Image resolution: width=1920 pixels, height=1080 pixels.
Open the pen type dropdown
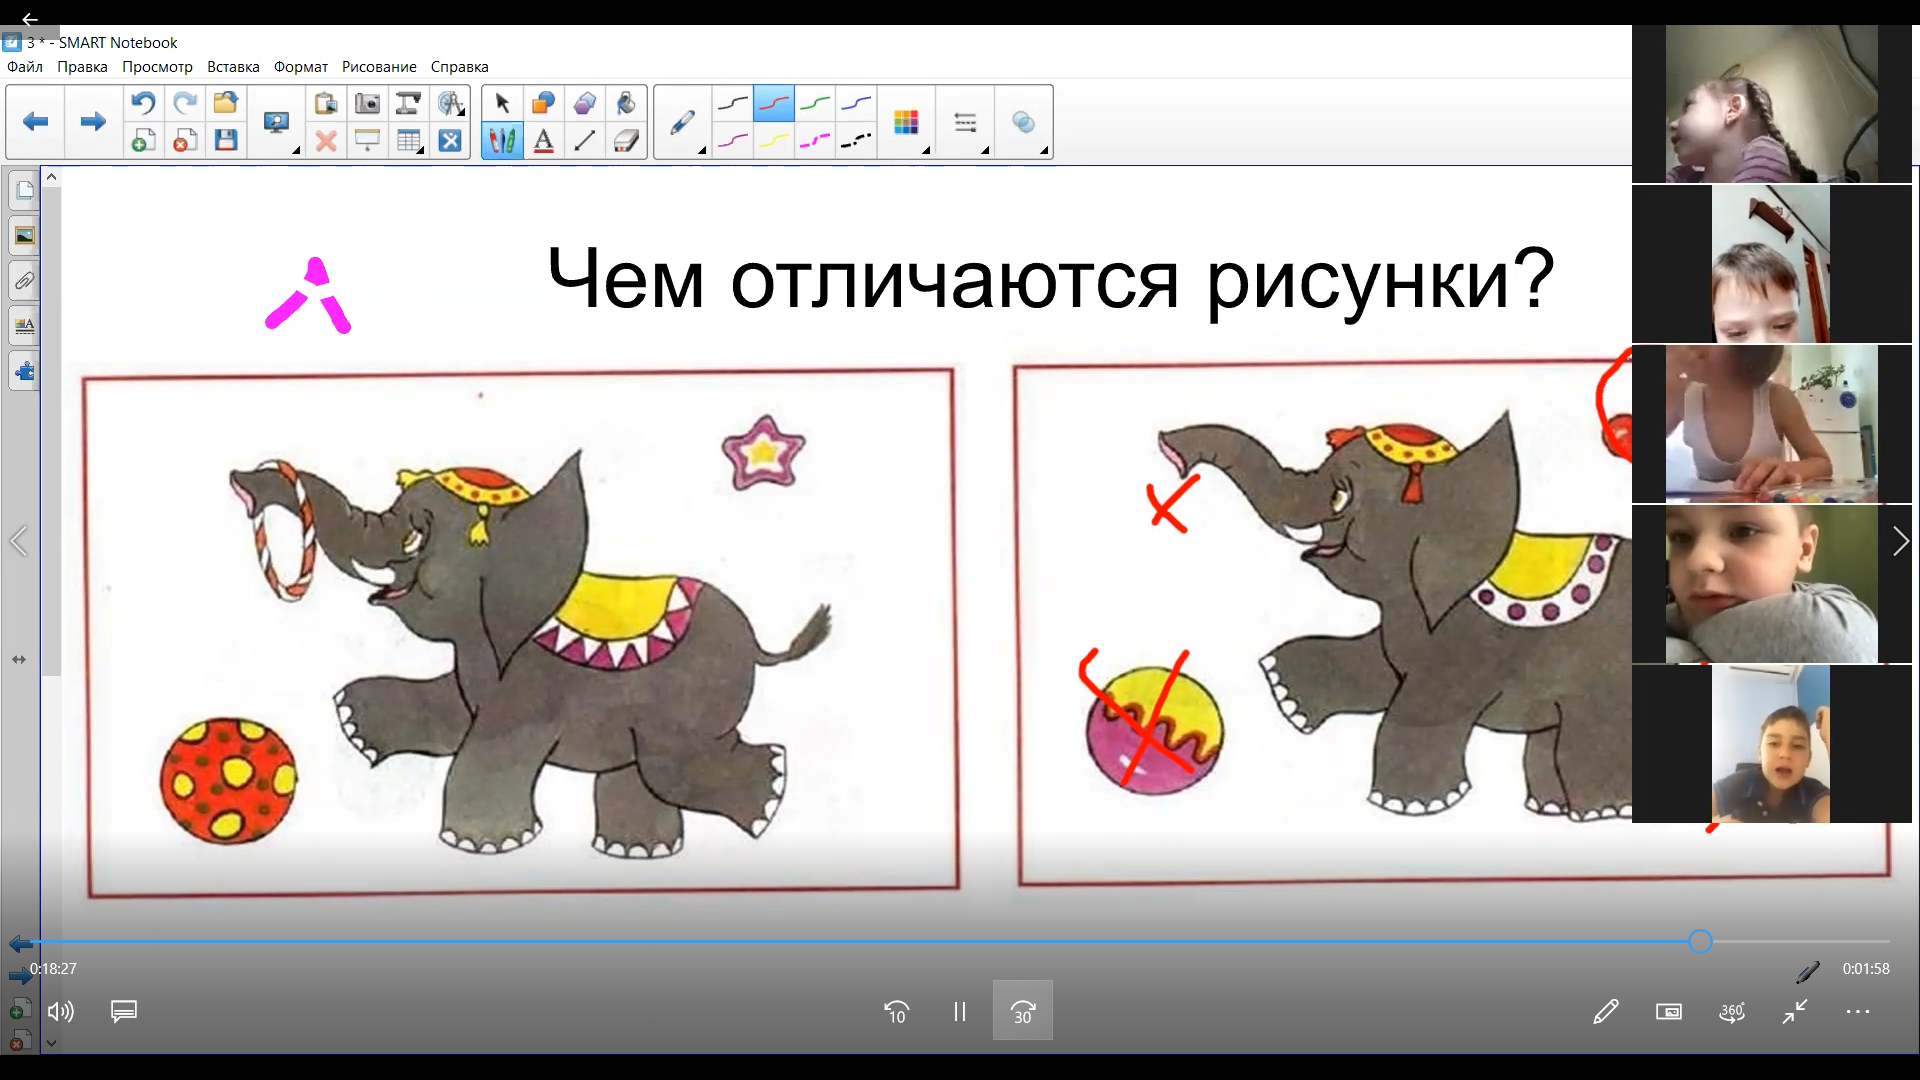pyautogui.click(x=683, y=123)
